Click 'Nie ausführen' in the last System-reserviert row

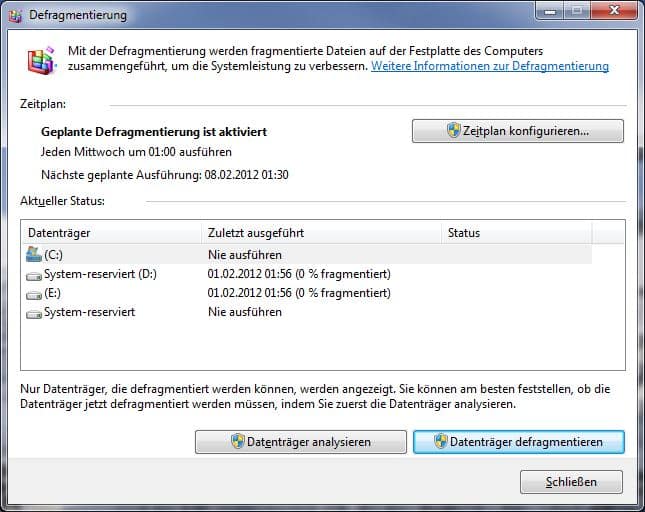point(245,312)
